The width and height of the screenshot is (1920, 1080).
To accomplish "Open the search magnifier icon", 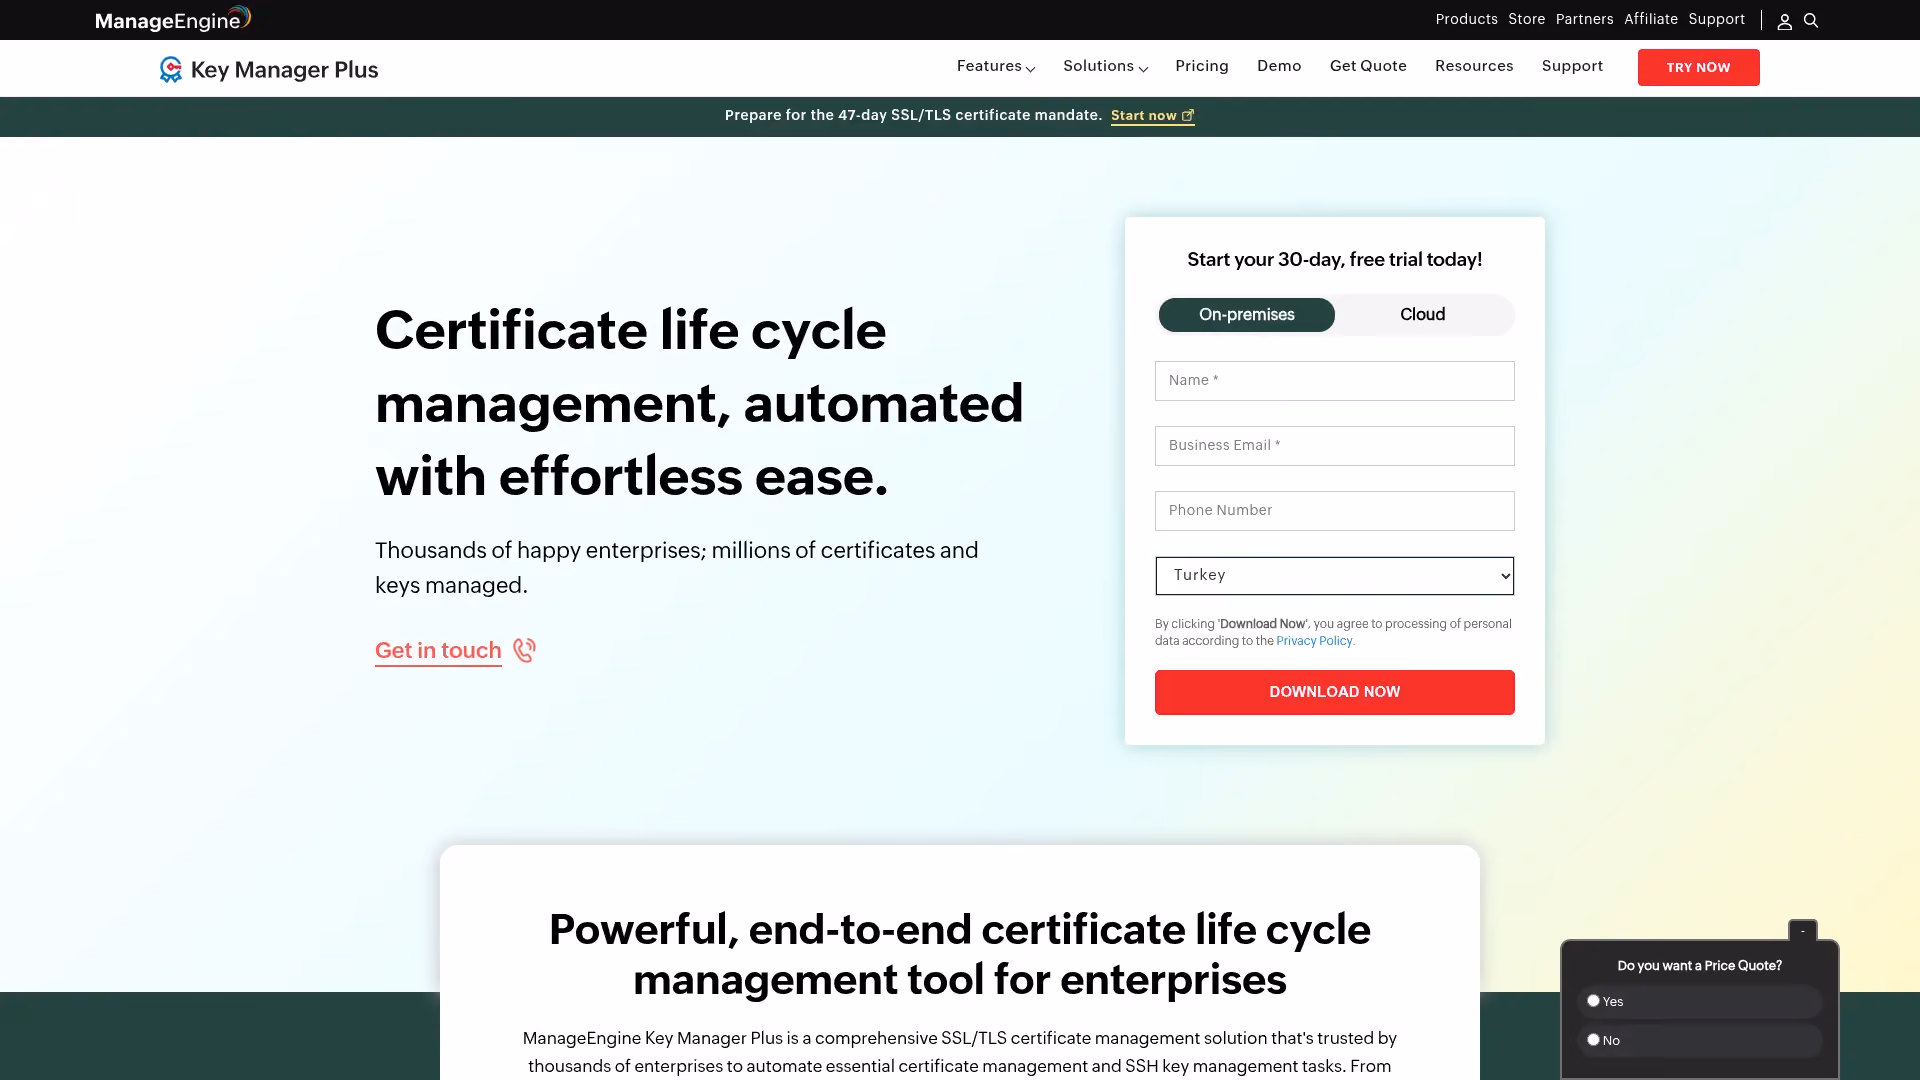I will 1811,20.
